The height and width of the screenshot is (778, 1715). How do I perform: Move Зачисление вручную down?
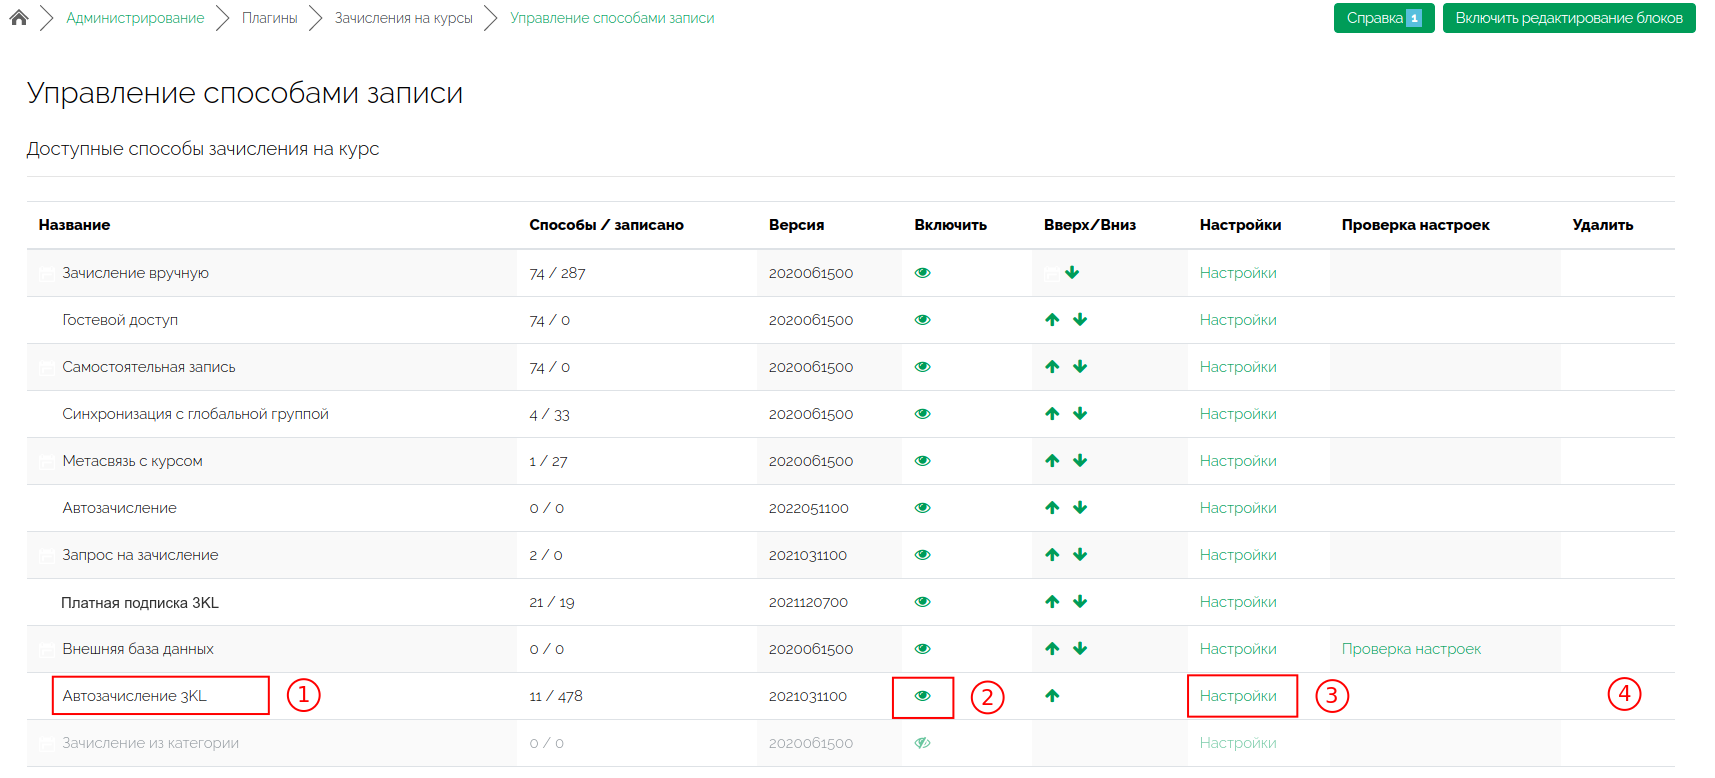(1072, 272)
